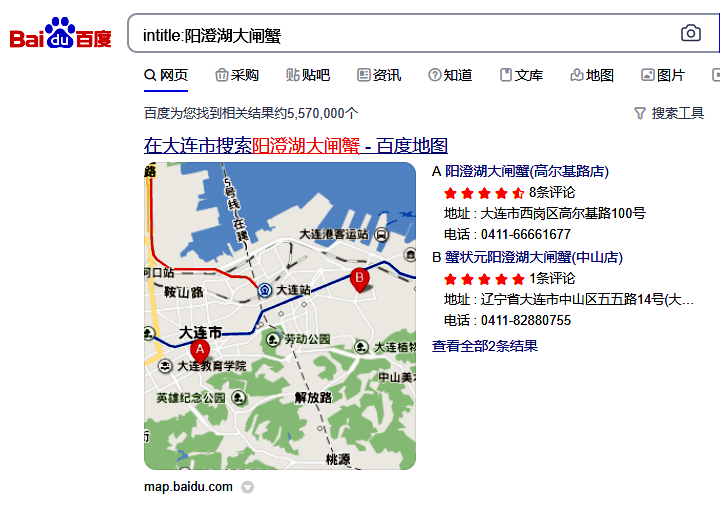Switch to the 贴吧 tab
This screenshot has height=509, width=720.
[x=308, y=75]
